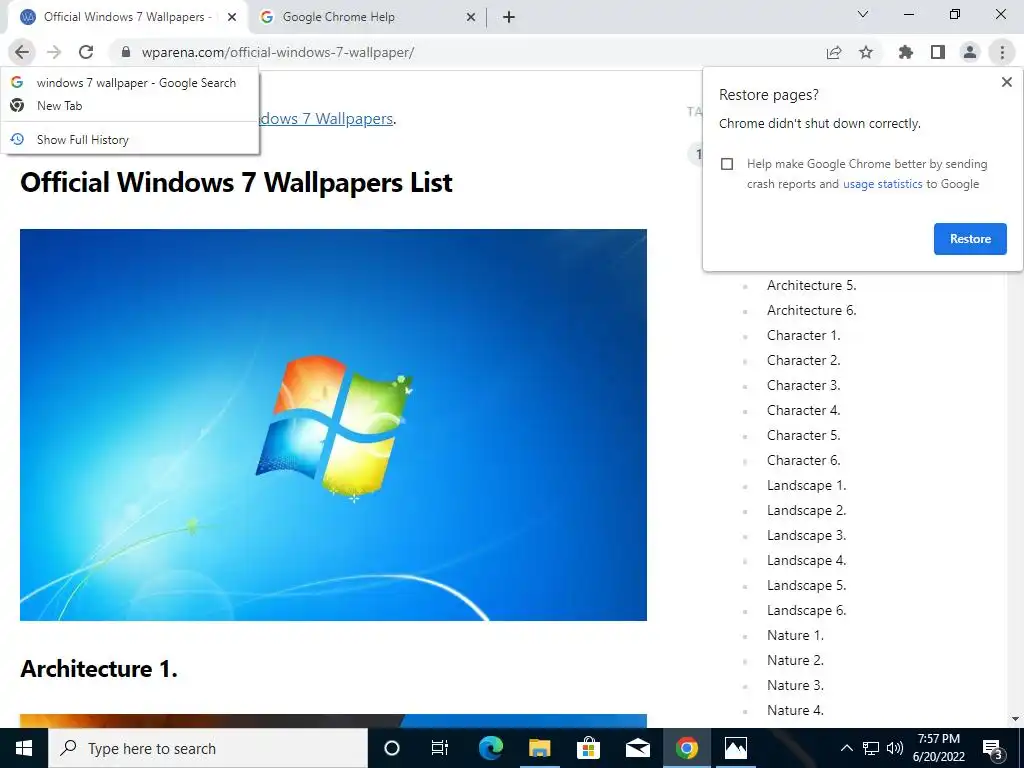Click the address bar URL

278,52
